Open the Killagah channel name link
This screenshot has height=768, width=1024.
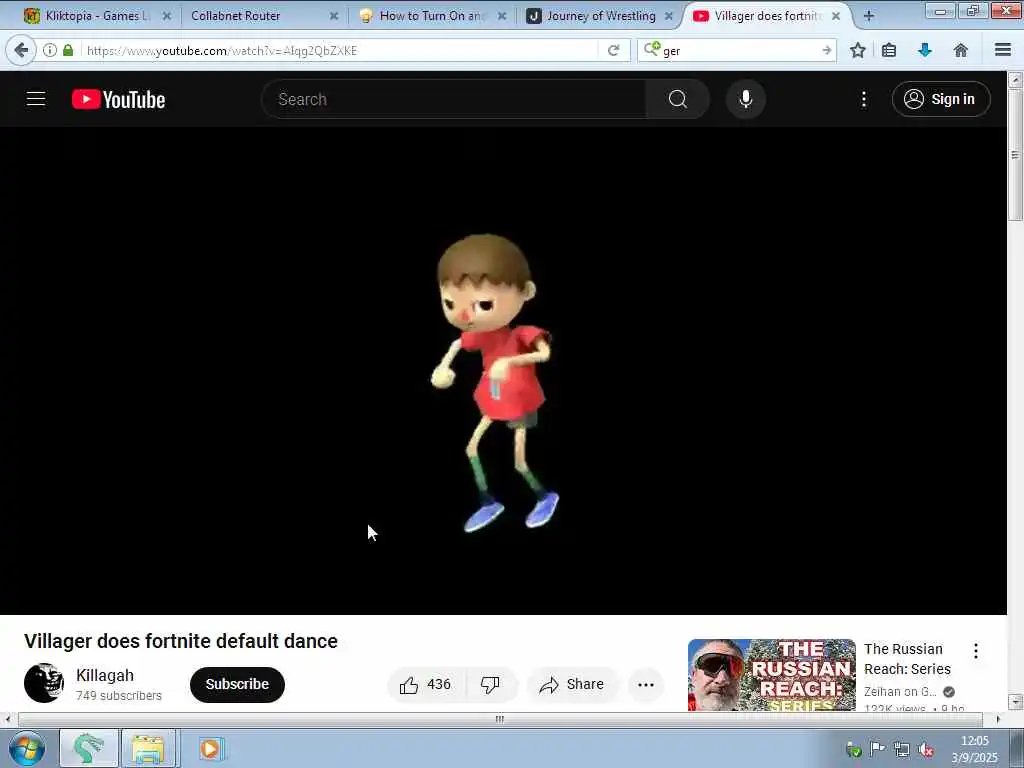(x=105, y=675)
